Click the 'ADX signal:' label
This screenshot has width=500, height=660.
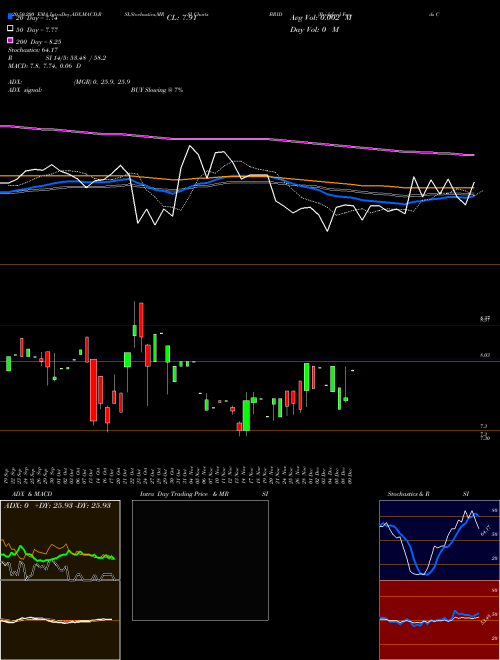coord(25,90)
